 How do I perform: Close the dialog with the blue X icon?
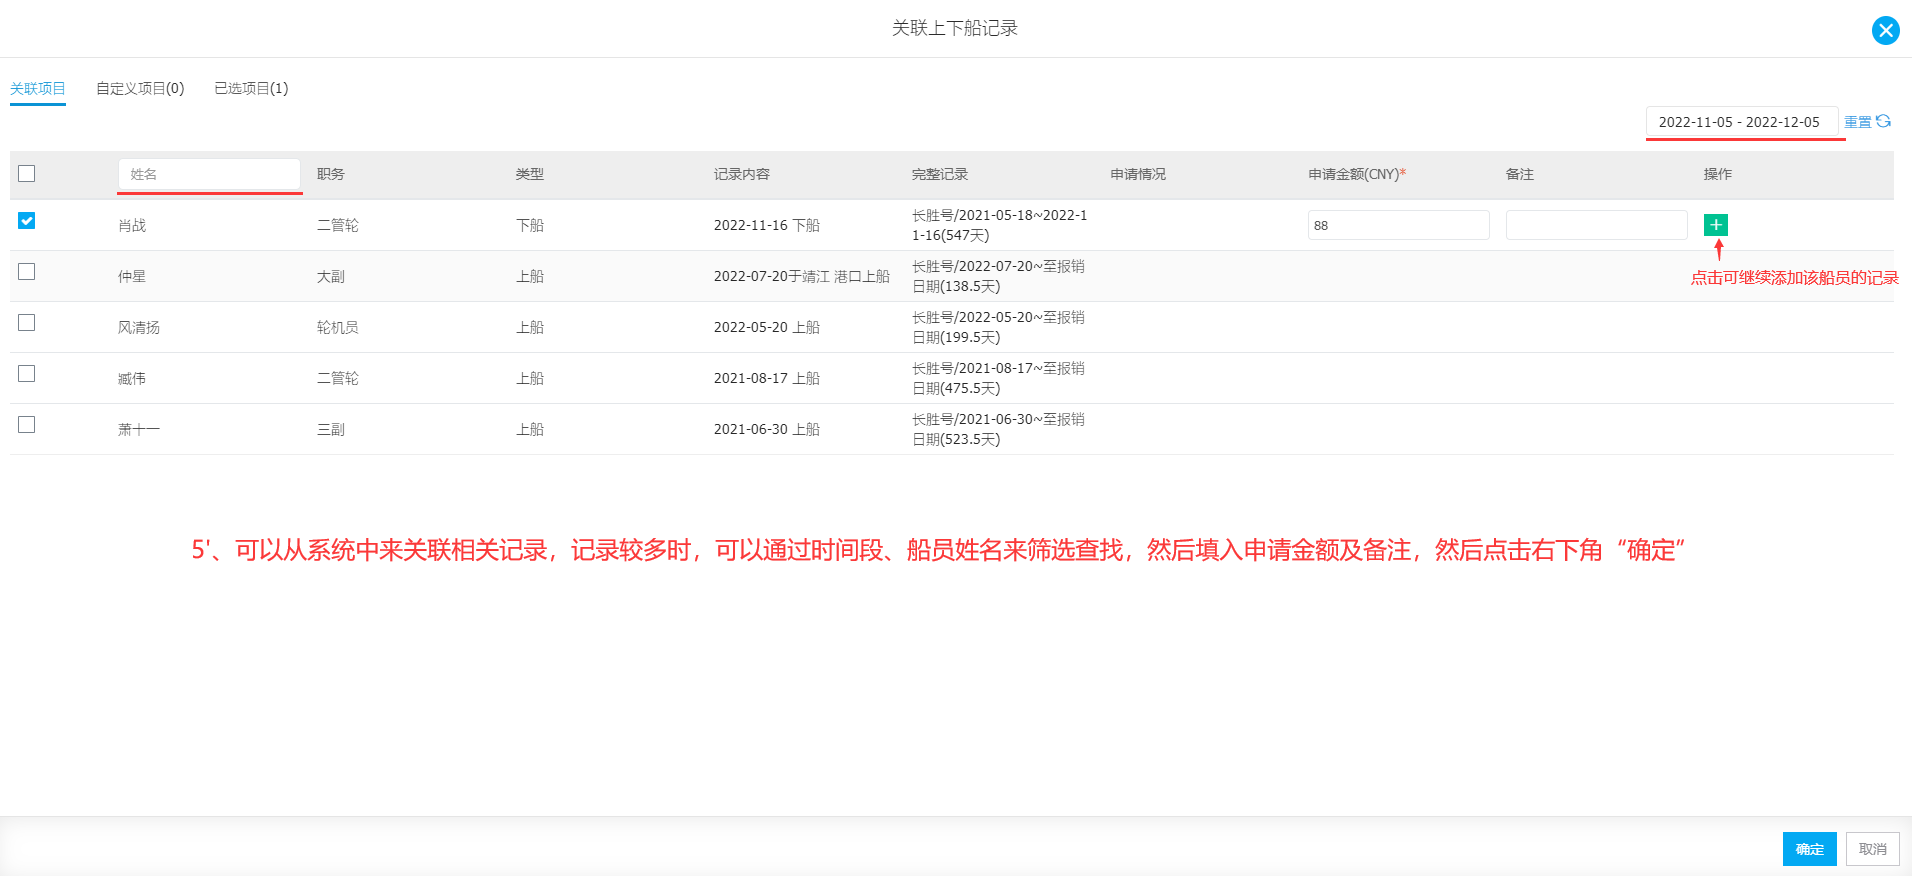[x=1885, y=30]
